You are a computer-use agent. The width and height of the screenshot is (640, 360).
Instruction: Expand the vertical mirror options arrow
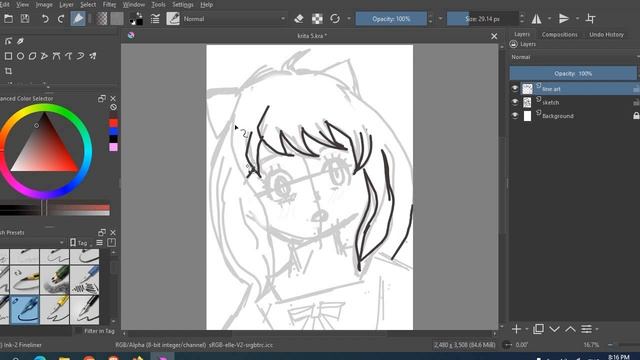pyautogui.click(x=577, y=19)
